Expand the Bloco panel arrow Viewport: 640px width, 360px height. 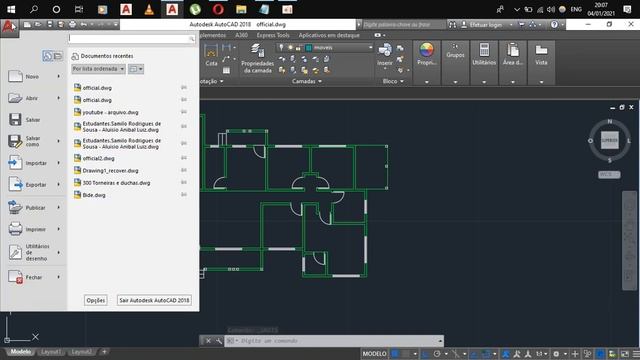[402, 81]
